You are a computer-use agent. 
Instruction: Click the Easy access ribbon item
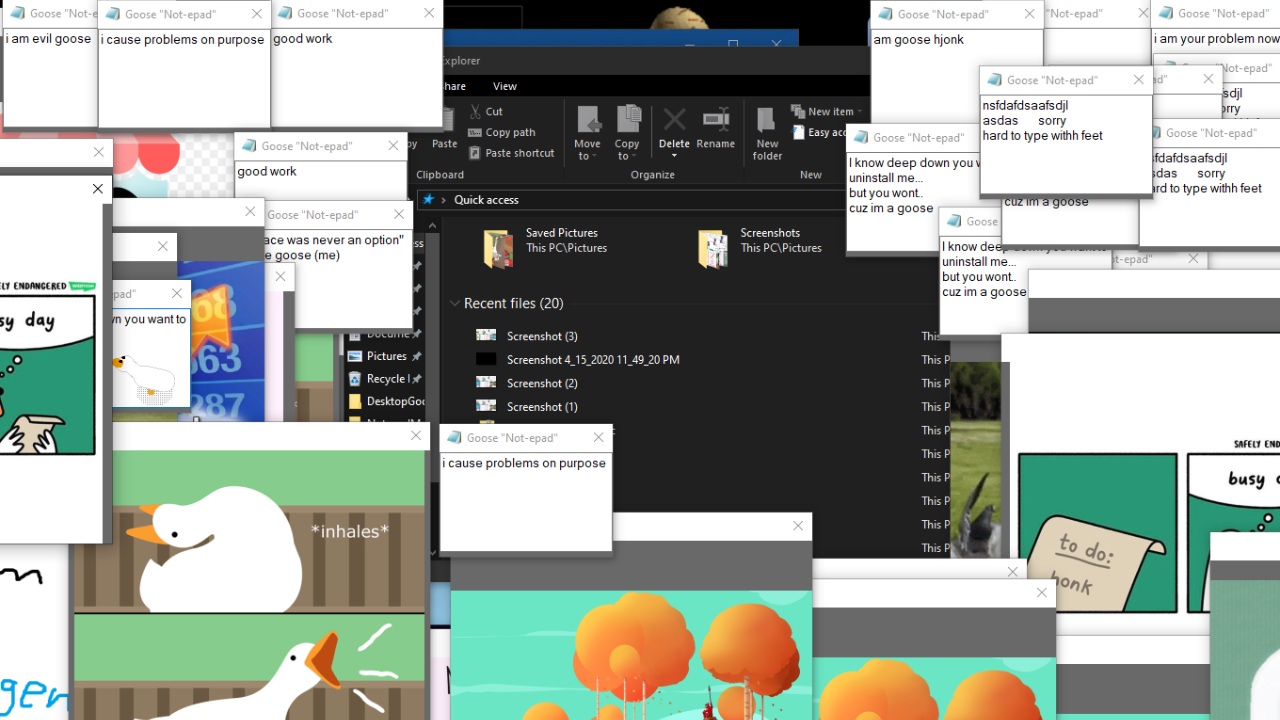click(x=818, y=132)
